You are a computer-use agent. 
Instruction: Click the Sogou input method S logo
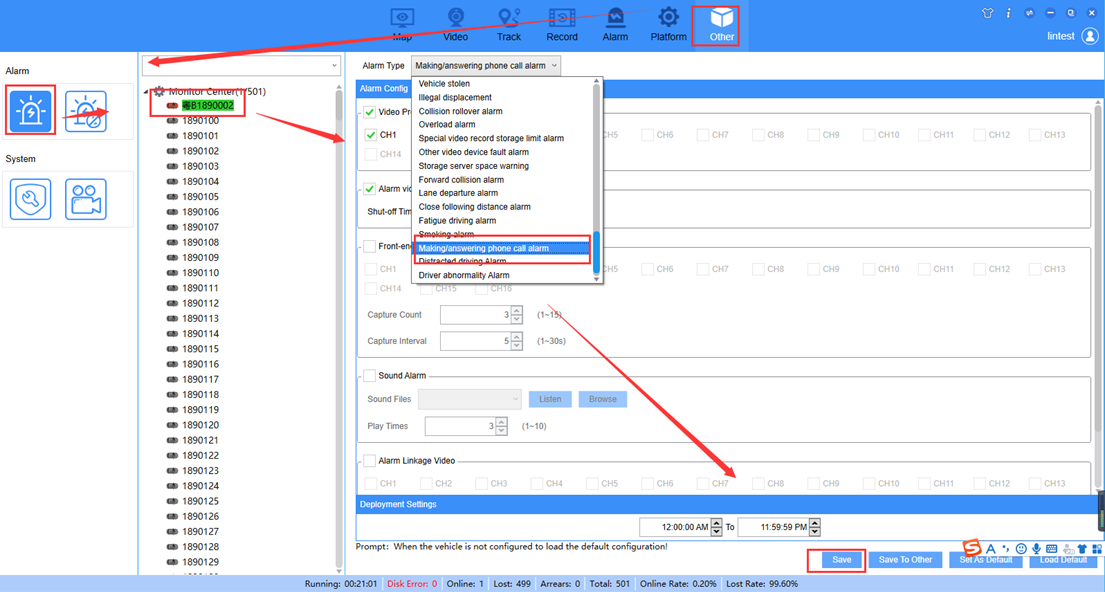tap(973, 548)
